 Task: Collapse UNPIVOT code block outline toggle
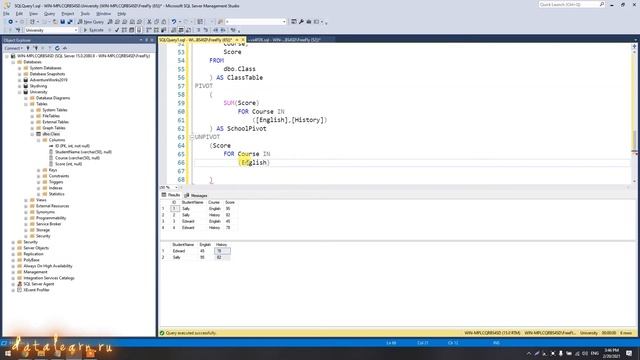pos(192,137)
